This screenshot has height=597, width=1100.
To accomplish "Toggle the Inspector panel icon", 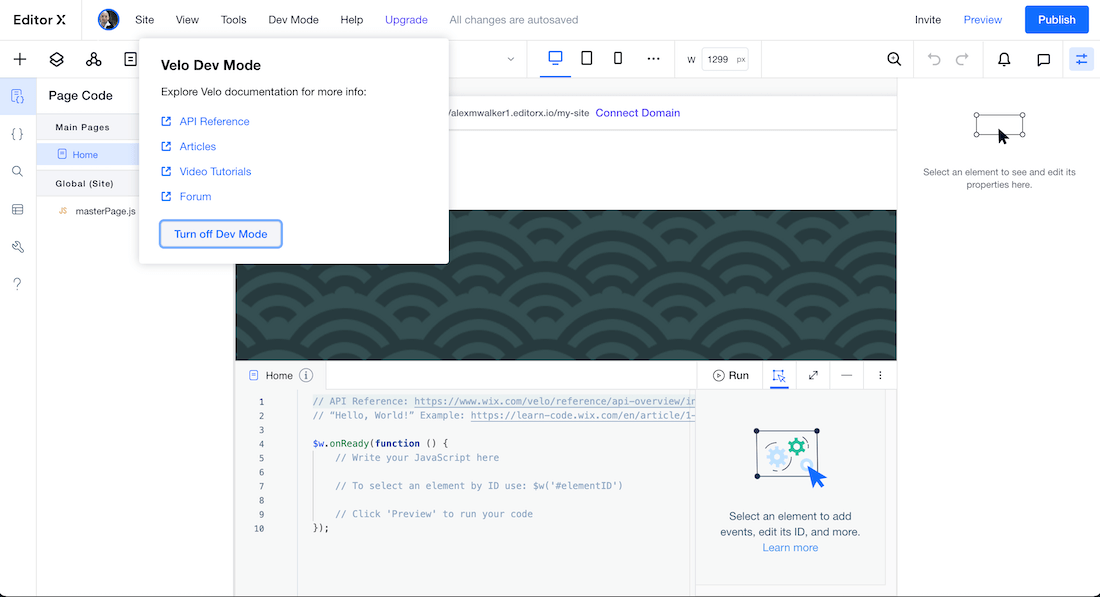I will pyautogui.click(x=1081, y=59).
